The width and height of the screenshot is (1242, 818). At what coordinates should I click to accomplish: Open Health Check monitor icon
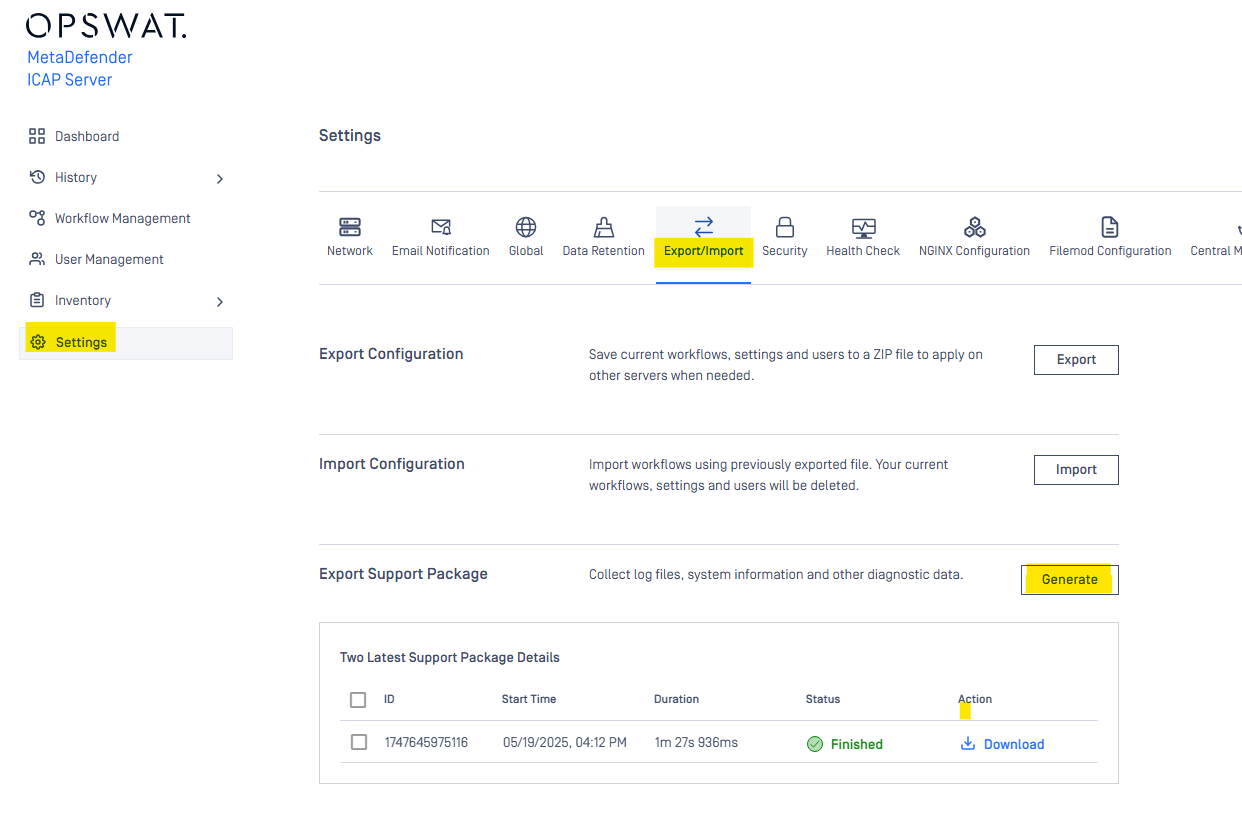pos(863,227)
